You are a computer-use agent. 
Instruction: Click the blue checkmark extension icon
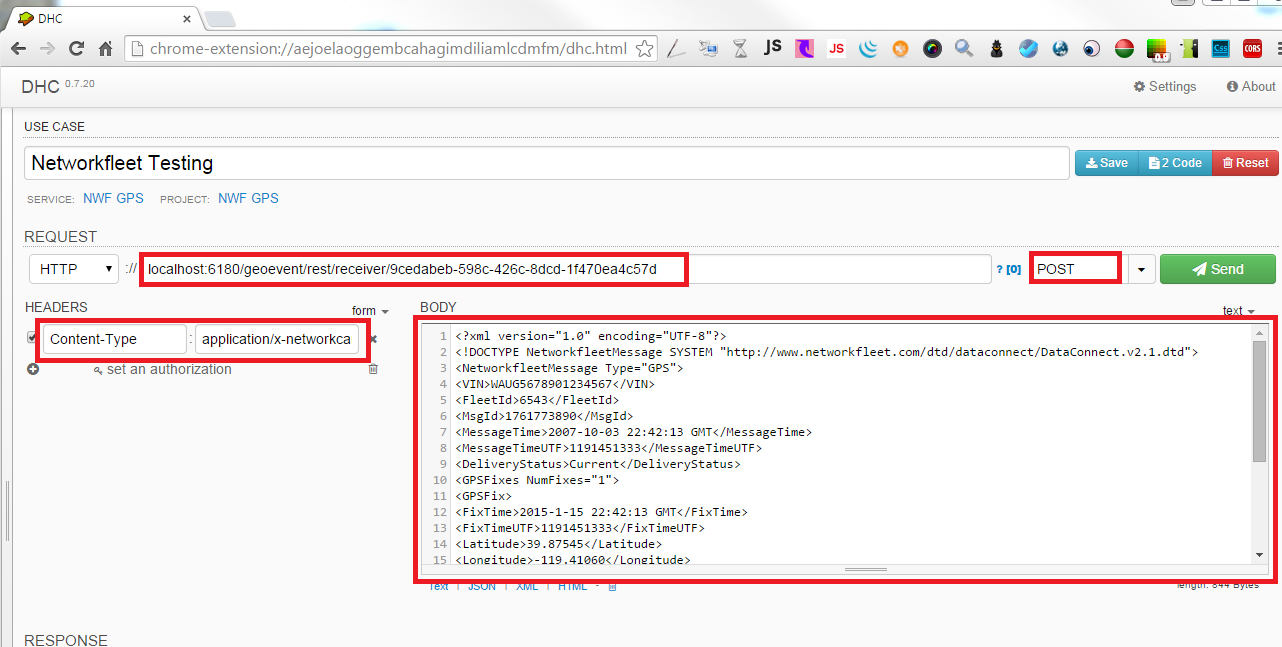pos(1028,48)
